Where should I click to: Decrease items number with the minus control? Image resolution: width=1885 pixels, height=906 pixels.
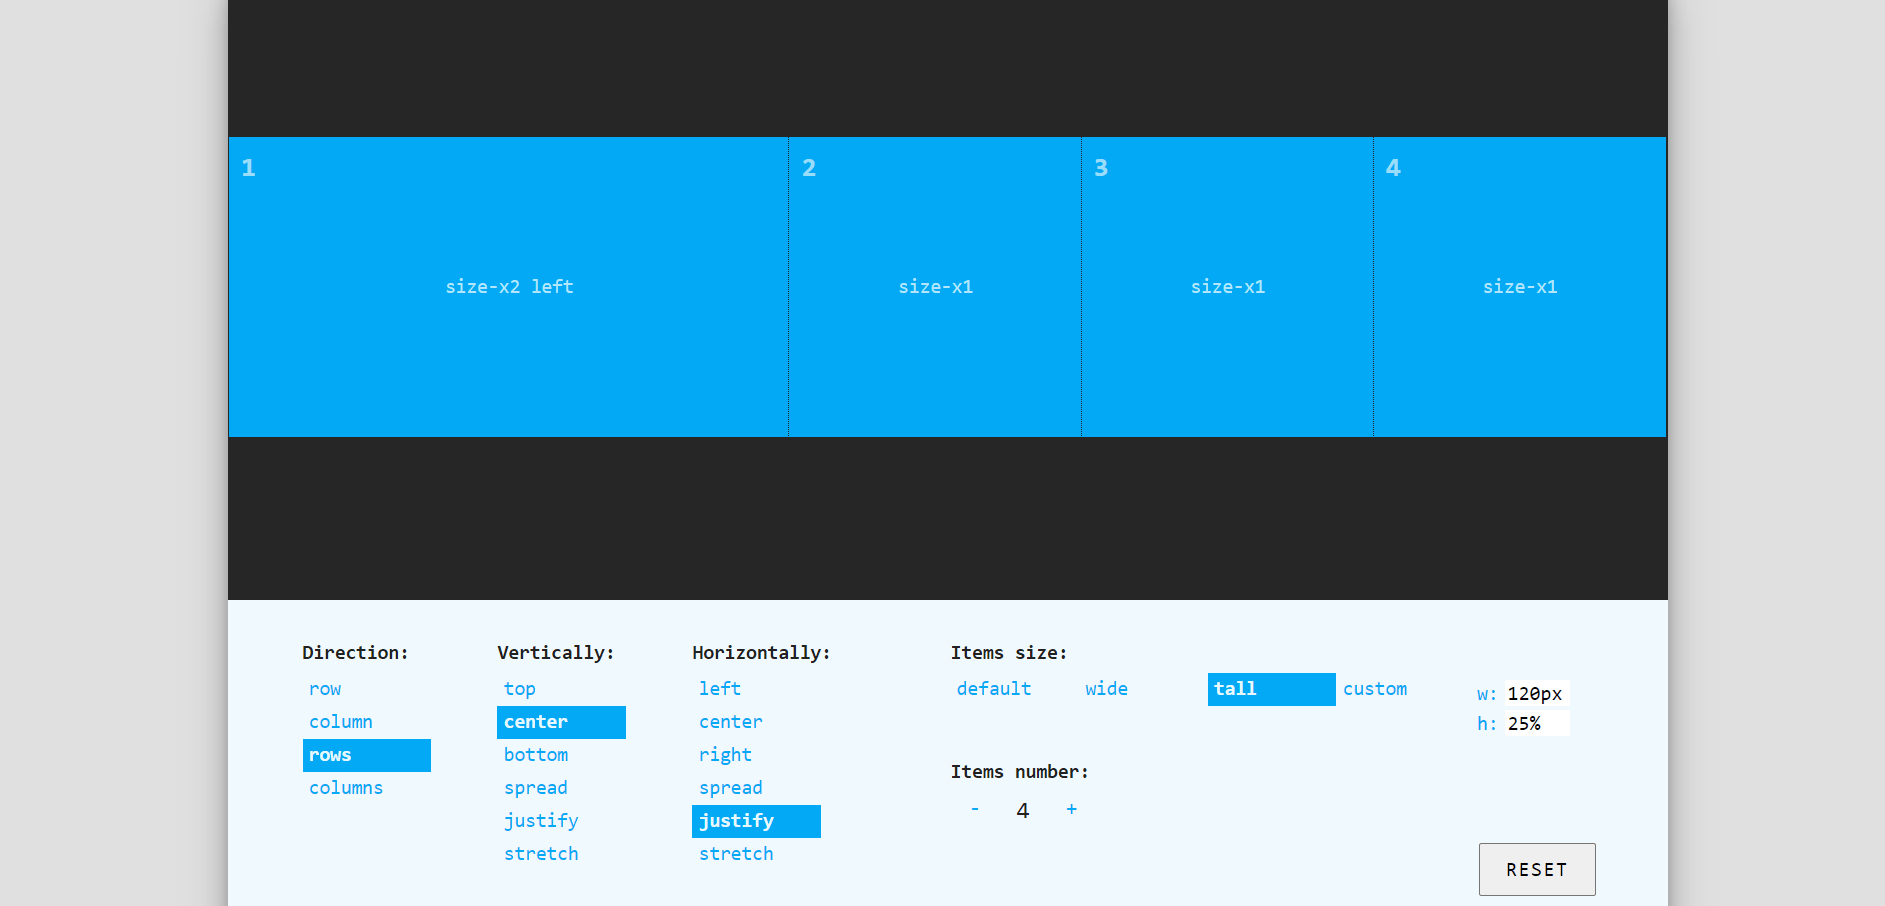click(x=975, y=809)
